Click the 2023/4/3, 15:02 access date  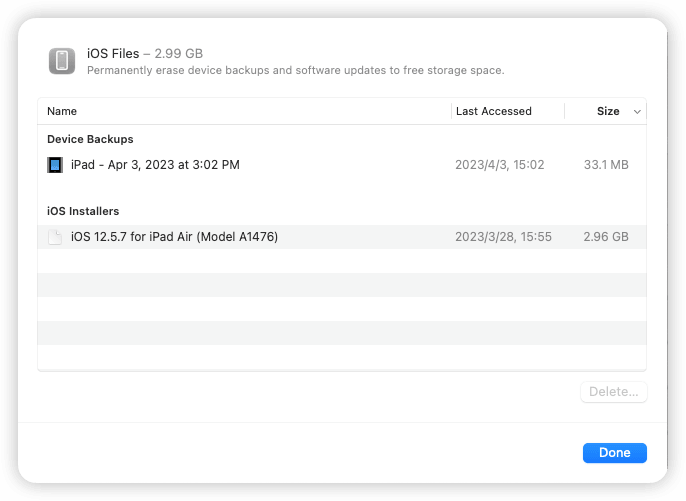click(x=499, y=165)
